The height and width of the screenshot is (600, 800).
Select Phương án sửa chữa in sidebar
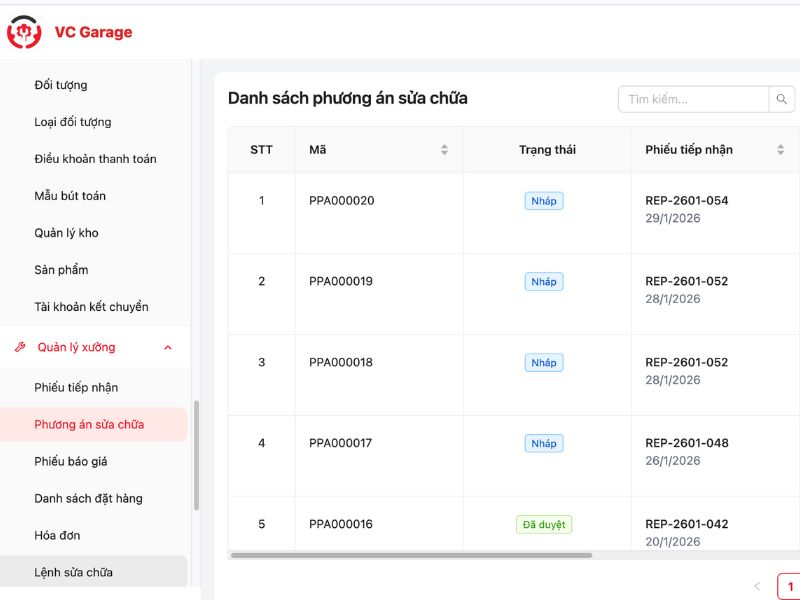89,424
